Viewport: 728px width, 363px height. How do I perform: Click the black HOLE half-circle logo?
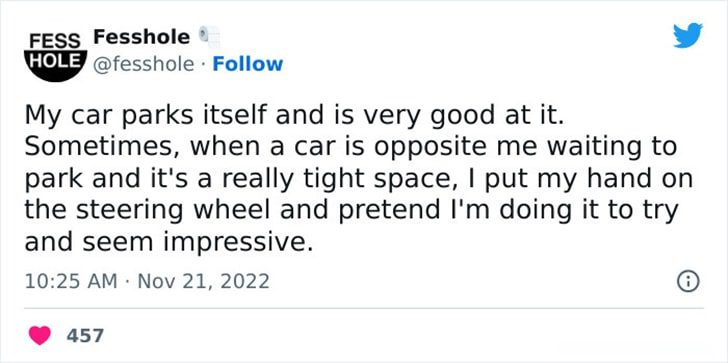tap(55, 65)
